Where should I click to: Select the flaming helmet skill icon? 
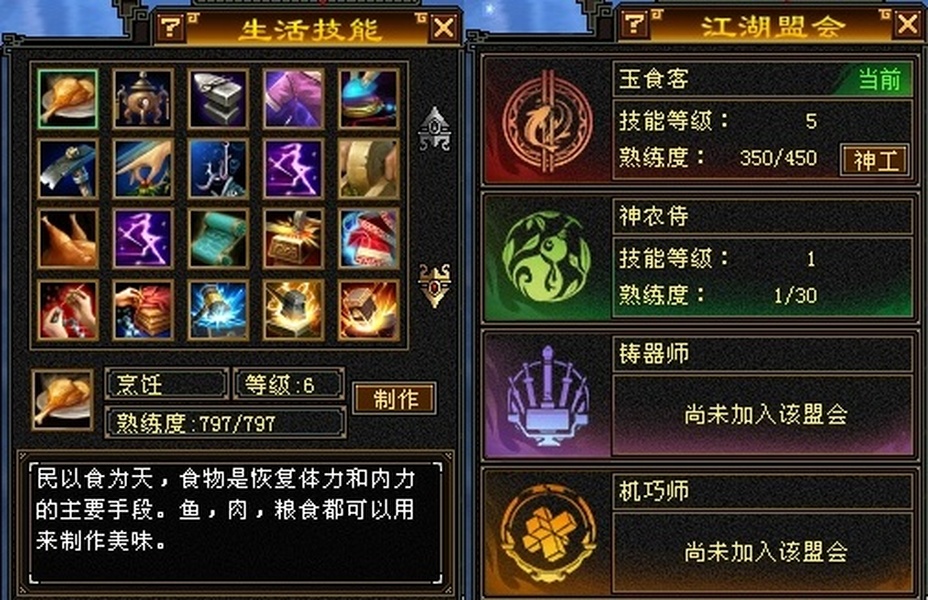coord(293,310)
